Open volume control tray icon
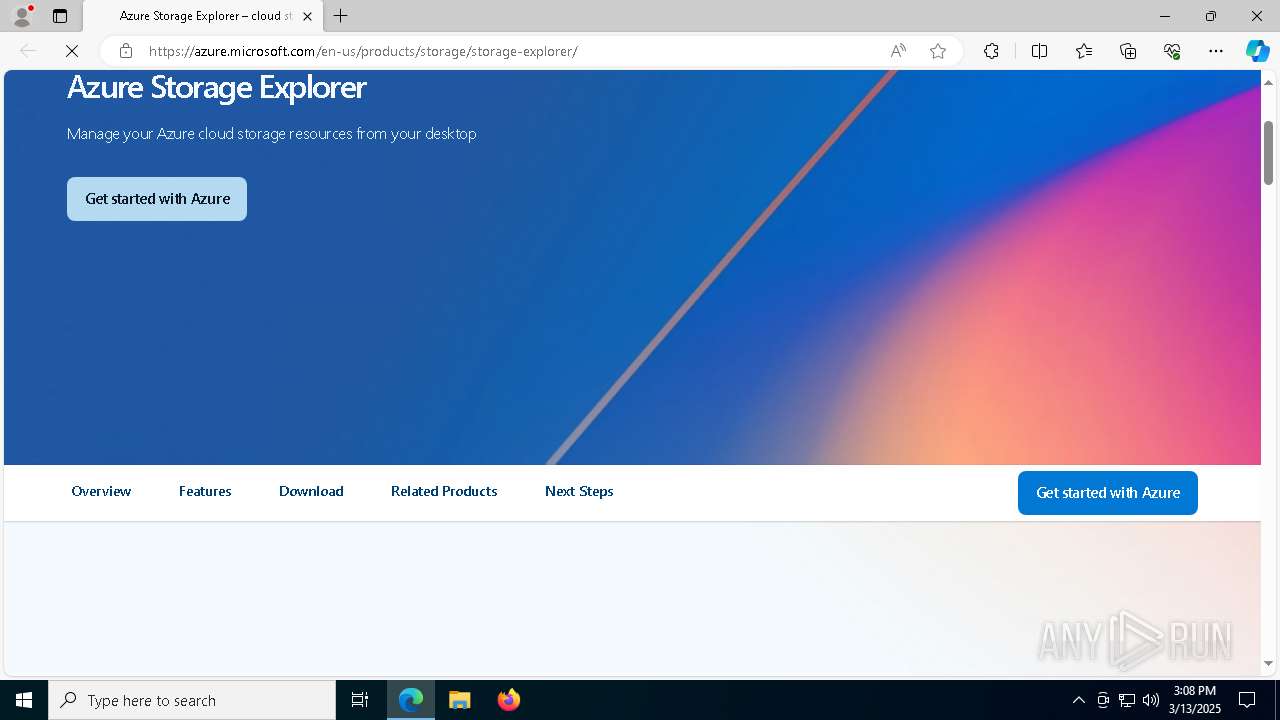The image size is (1280, 720). point(1151,700)
